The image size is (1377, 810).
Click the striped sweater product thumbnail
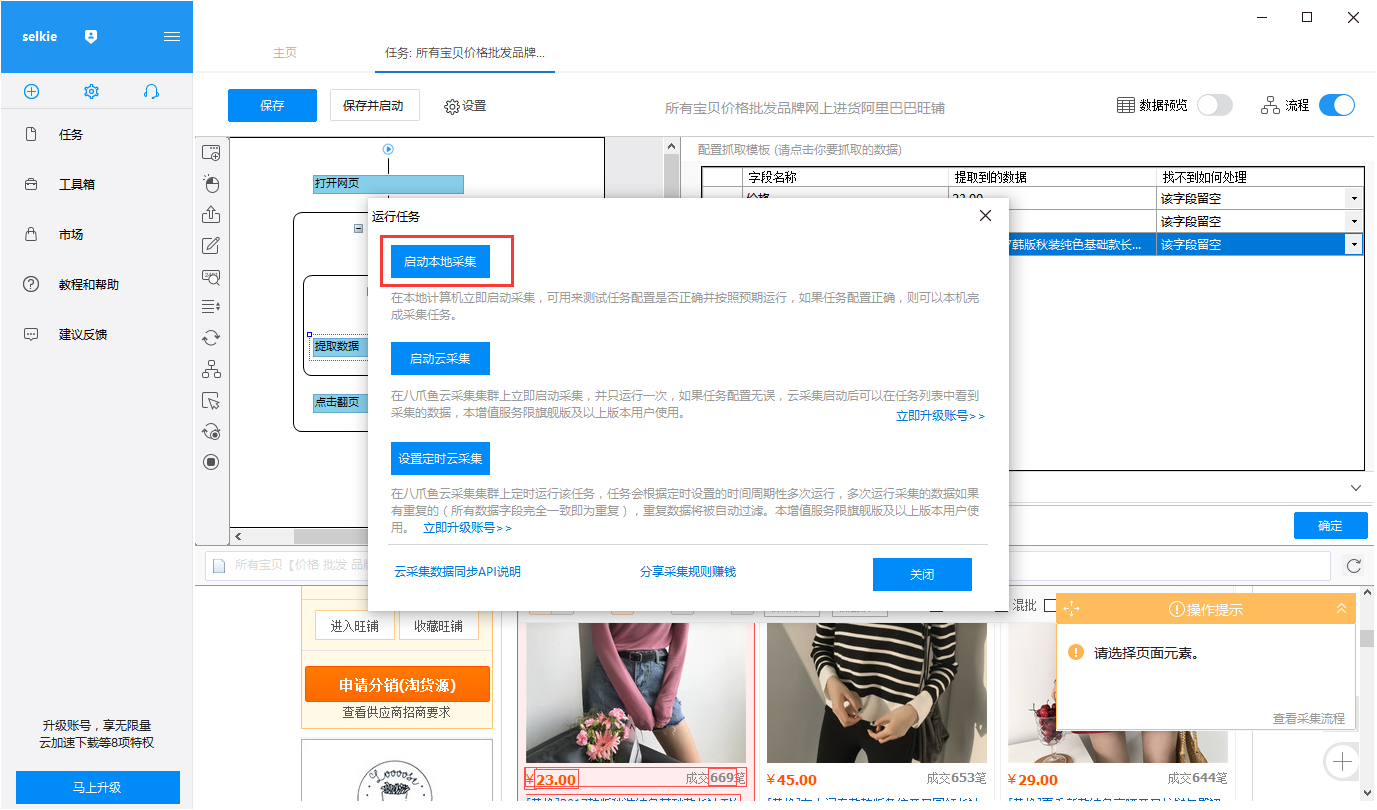[877, 692]
